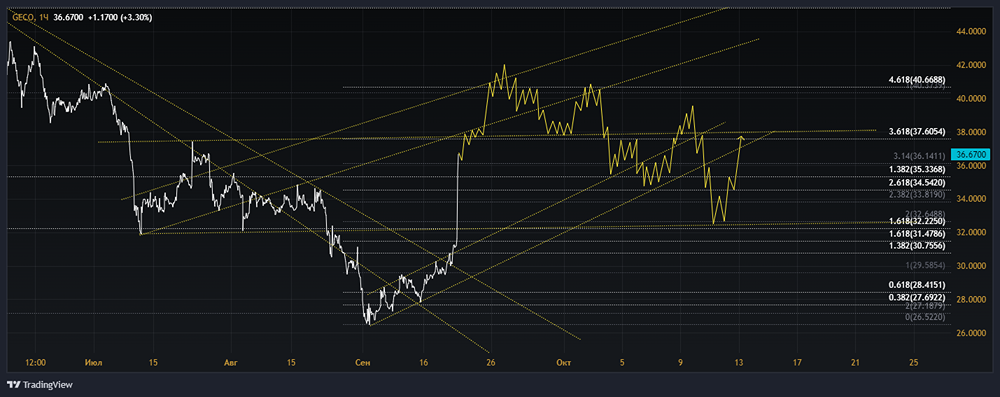
Task: Click the 1.382(35.3368) Fibonacci label
Action: pos(916,169)
